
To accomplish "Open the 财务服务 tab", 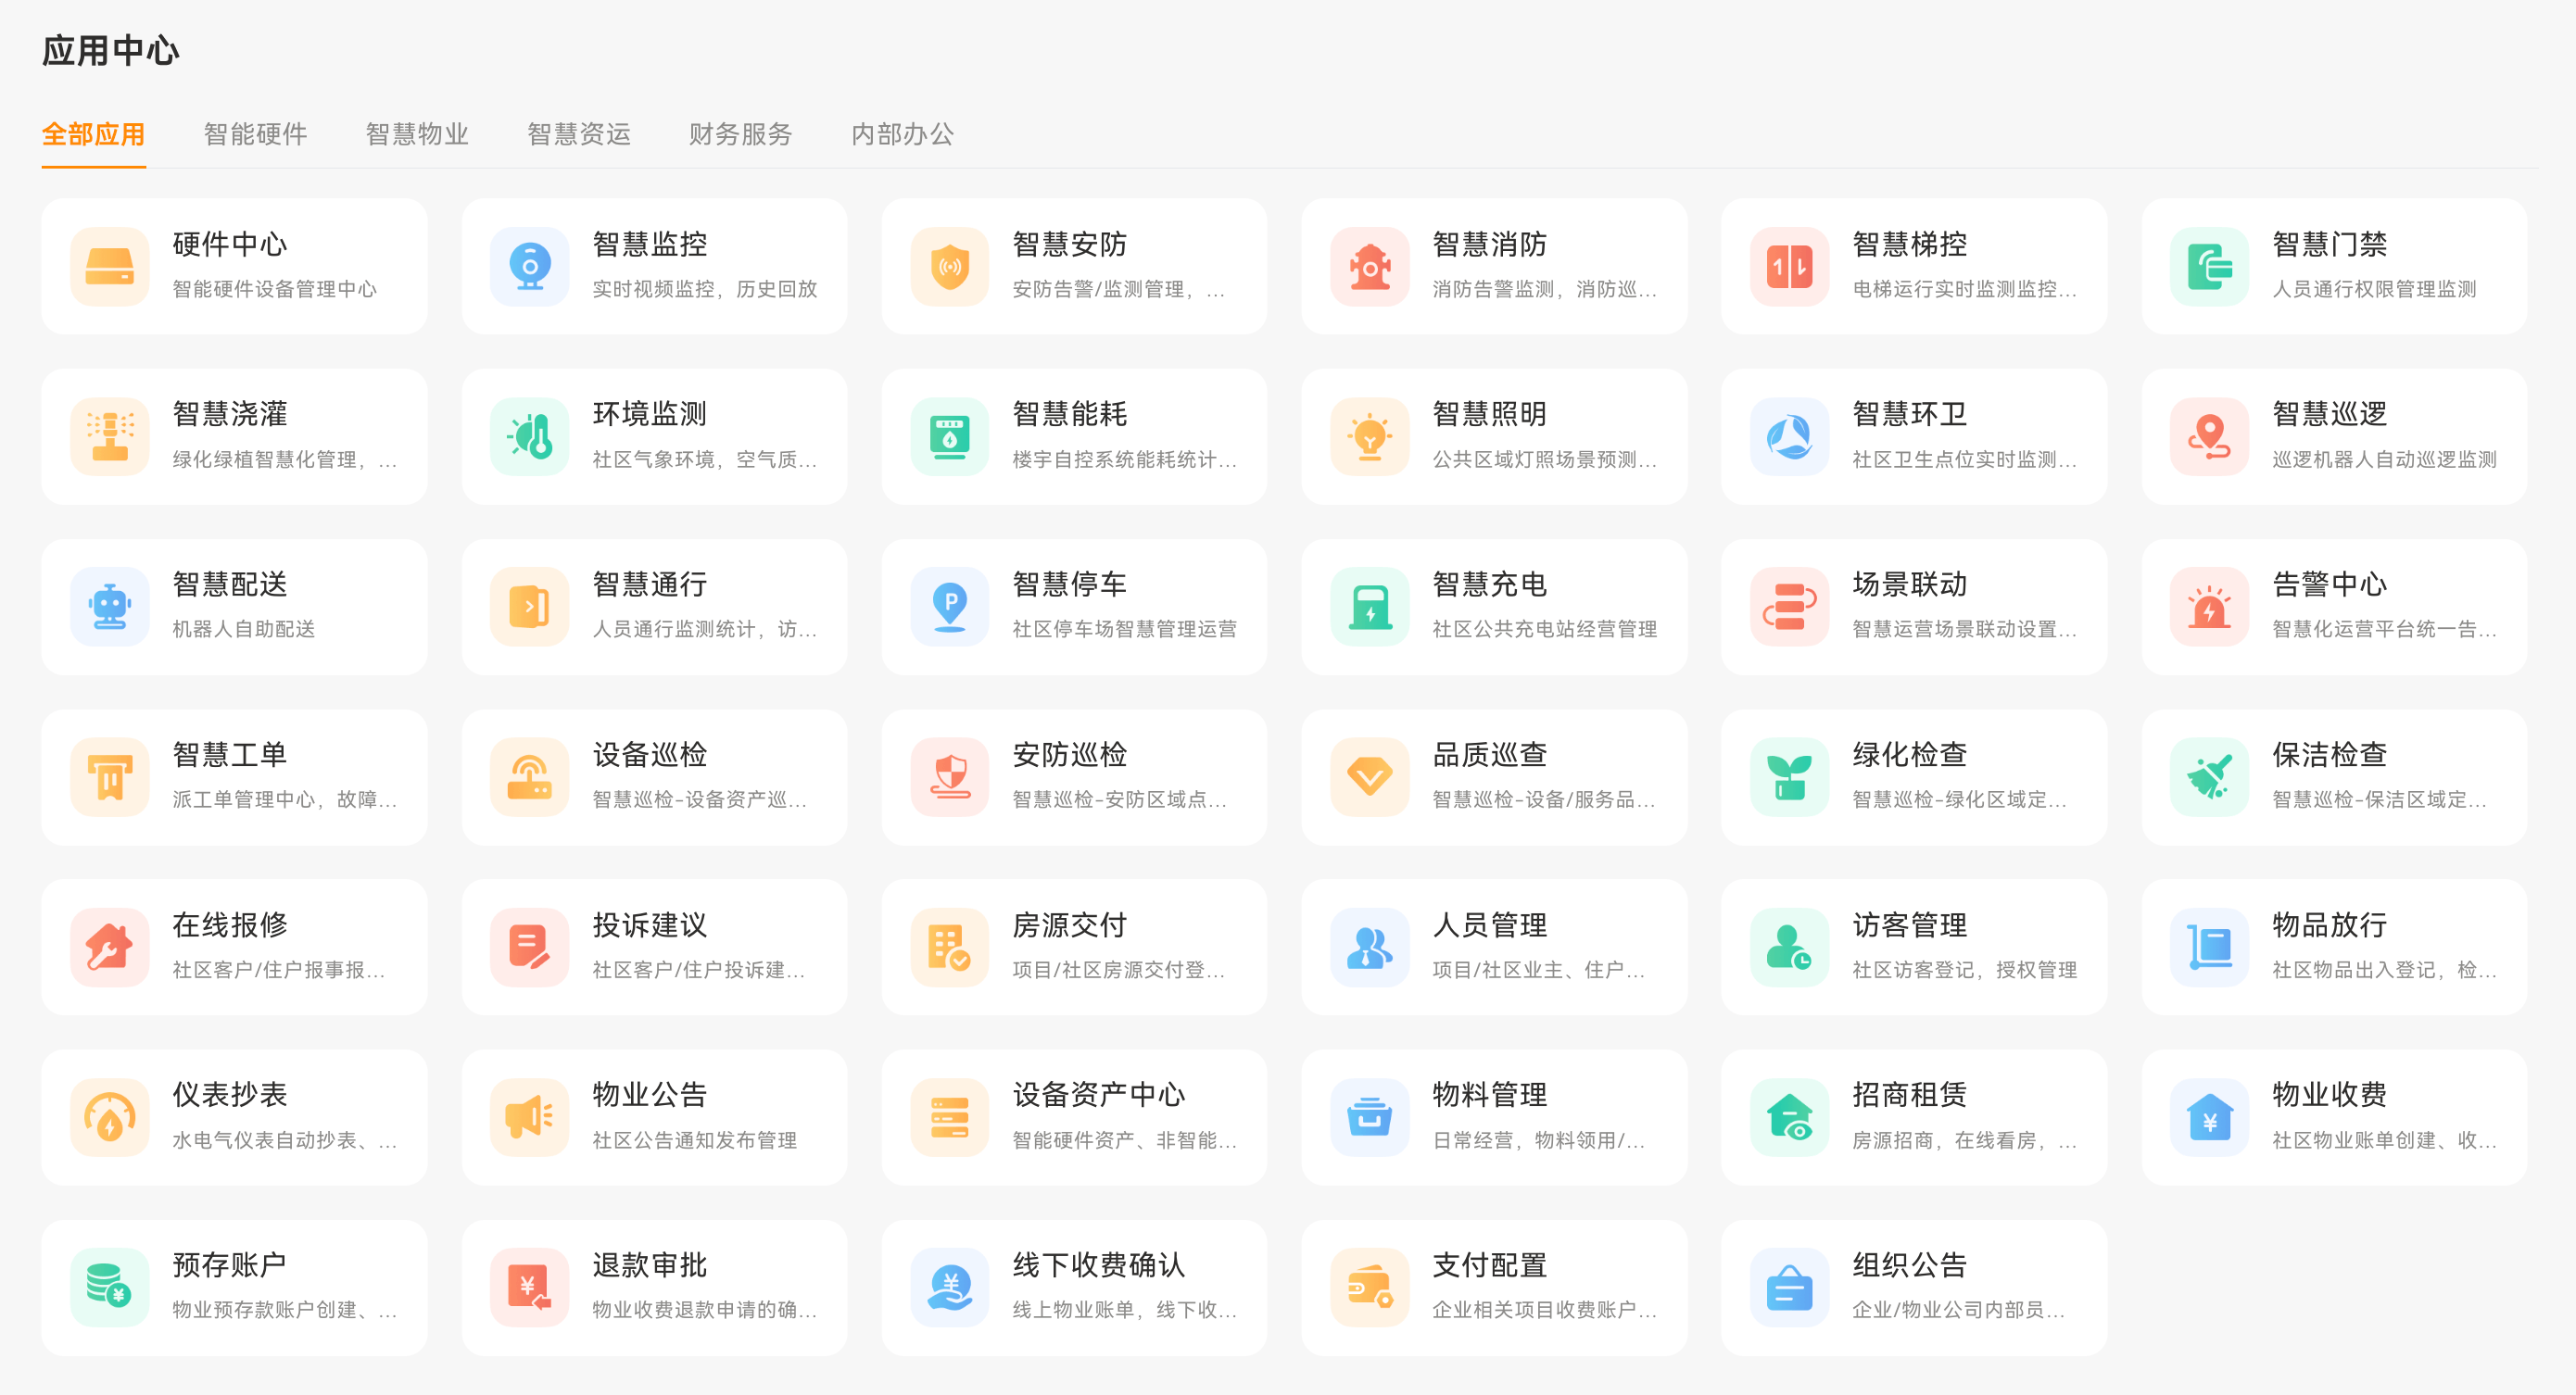I will [x=741, y=134].
